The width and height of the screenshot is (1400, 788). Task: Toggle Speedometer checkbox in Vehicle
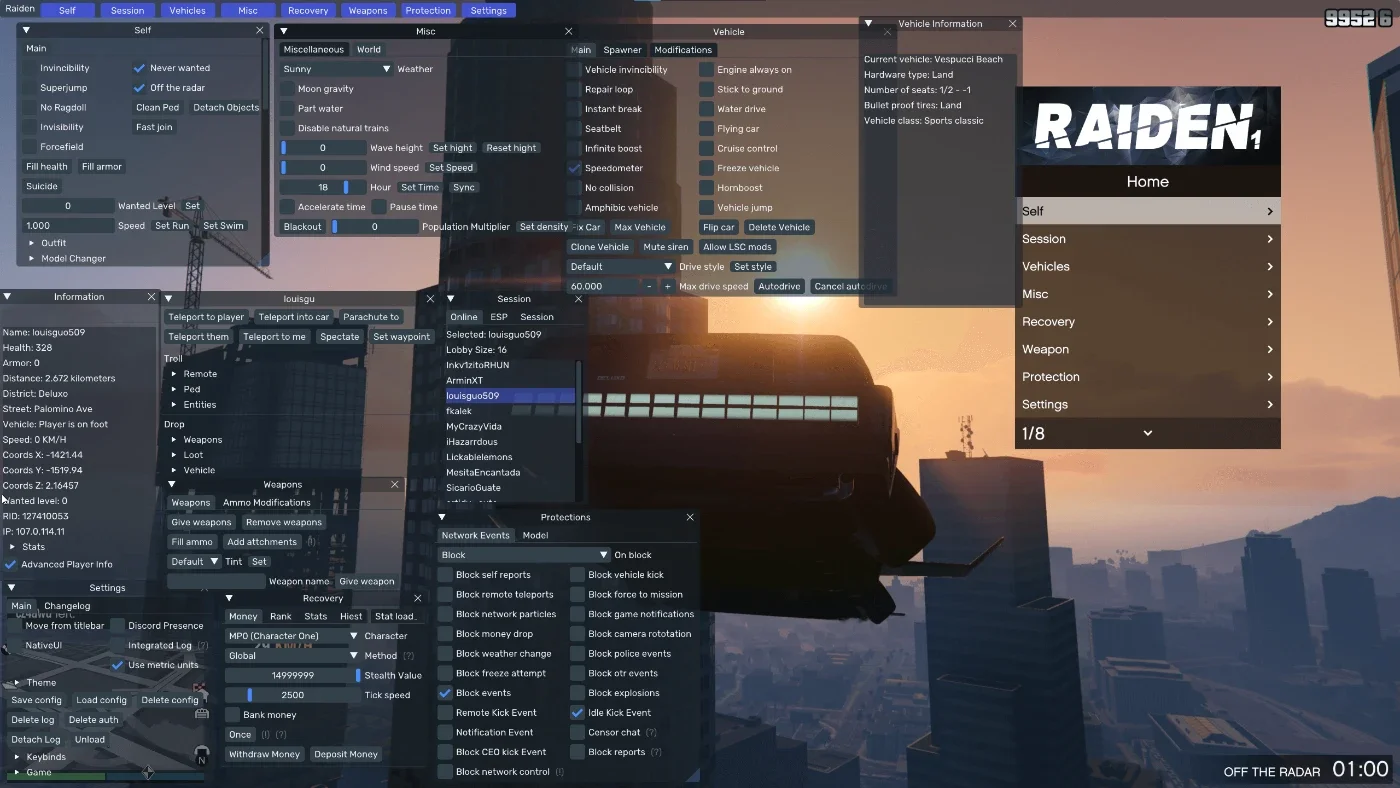(574, 168)
